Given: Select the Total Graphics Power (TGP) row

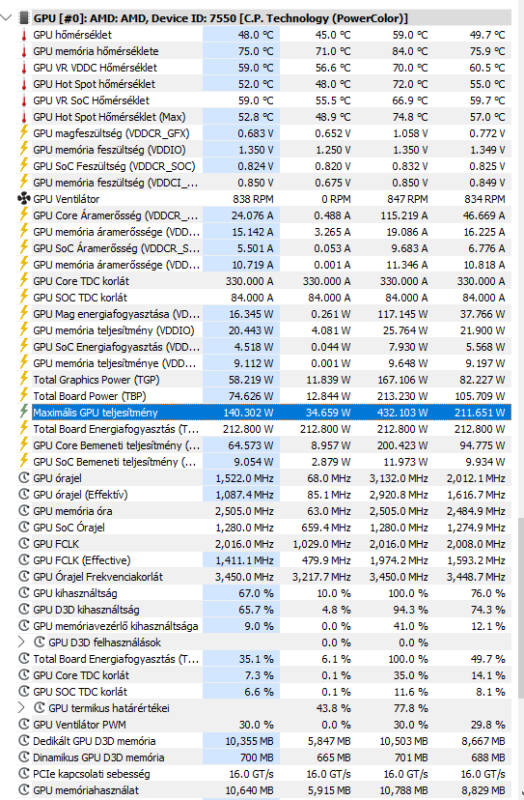Looking at the screenshot, I should pos(264,380).
